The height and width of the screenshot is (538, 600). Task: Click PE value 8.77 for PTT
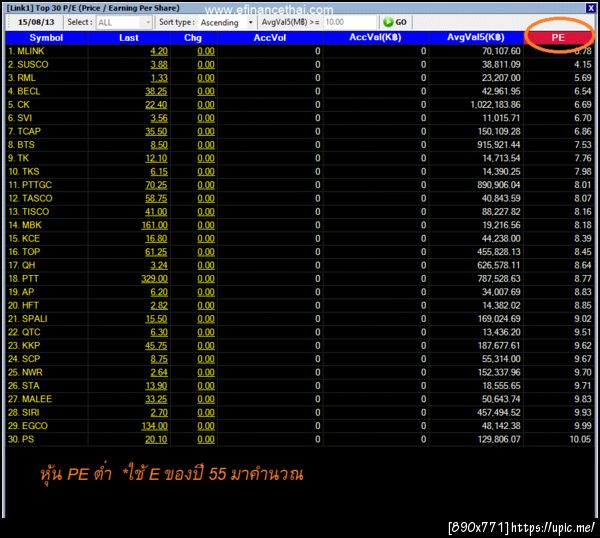(582, 279)
